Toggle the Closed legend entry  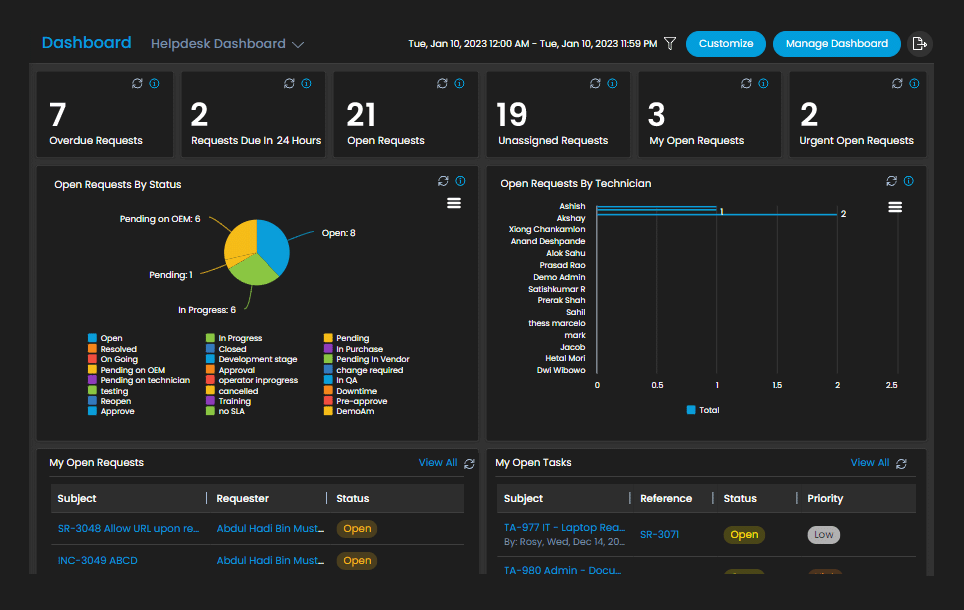pyautogui.click(x=226, y=349)
